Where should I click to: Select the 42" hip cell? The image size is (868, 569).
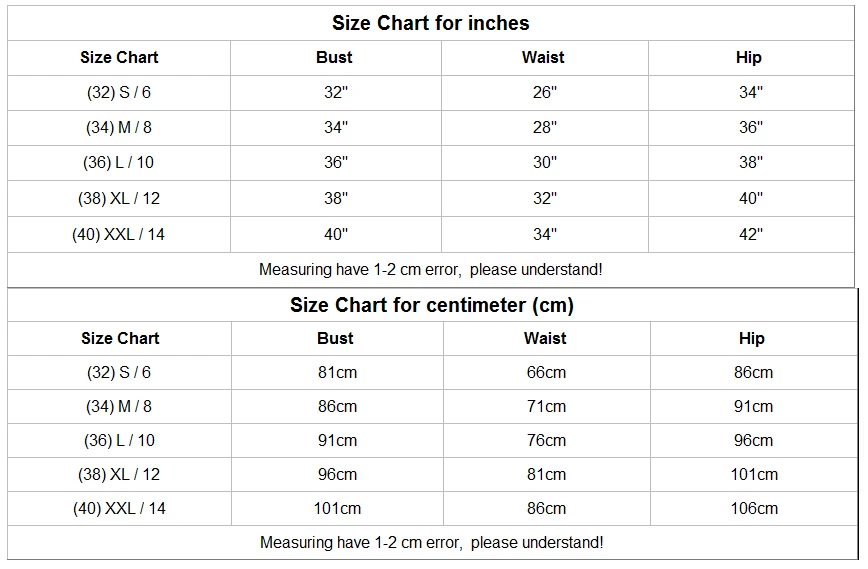click(x=750, y=234)
